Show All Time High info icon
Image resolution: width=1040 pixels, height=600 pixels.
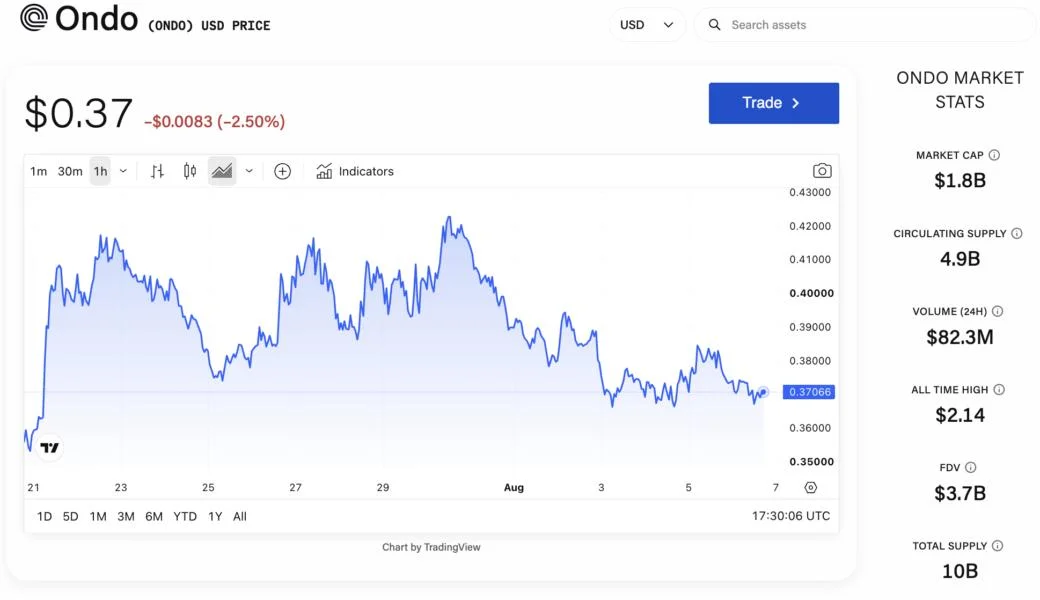tap(999, 390)
